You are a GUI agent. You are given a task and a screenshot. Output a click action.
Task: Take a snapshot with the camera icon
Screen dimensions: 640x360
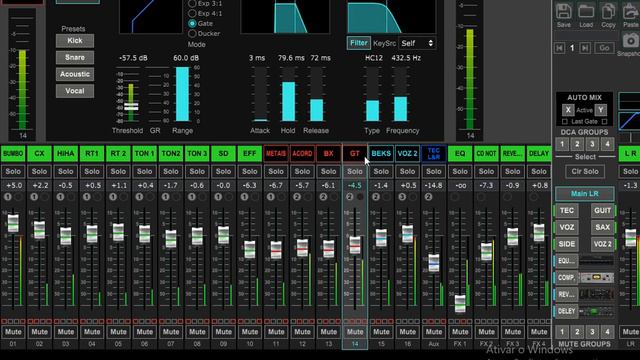(631, 41)
